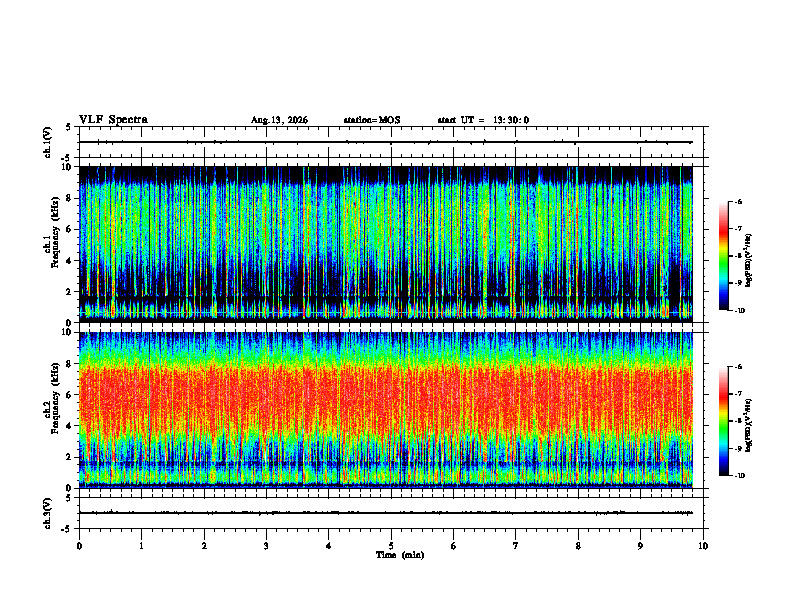Click the red band in ch.2 spectrogram

coord(385,399)
